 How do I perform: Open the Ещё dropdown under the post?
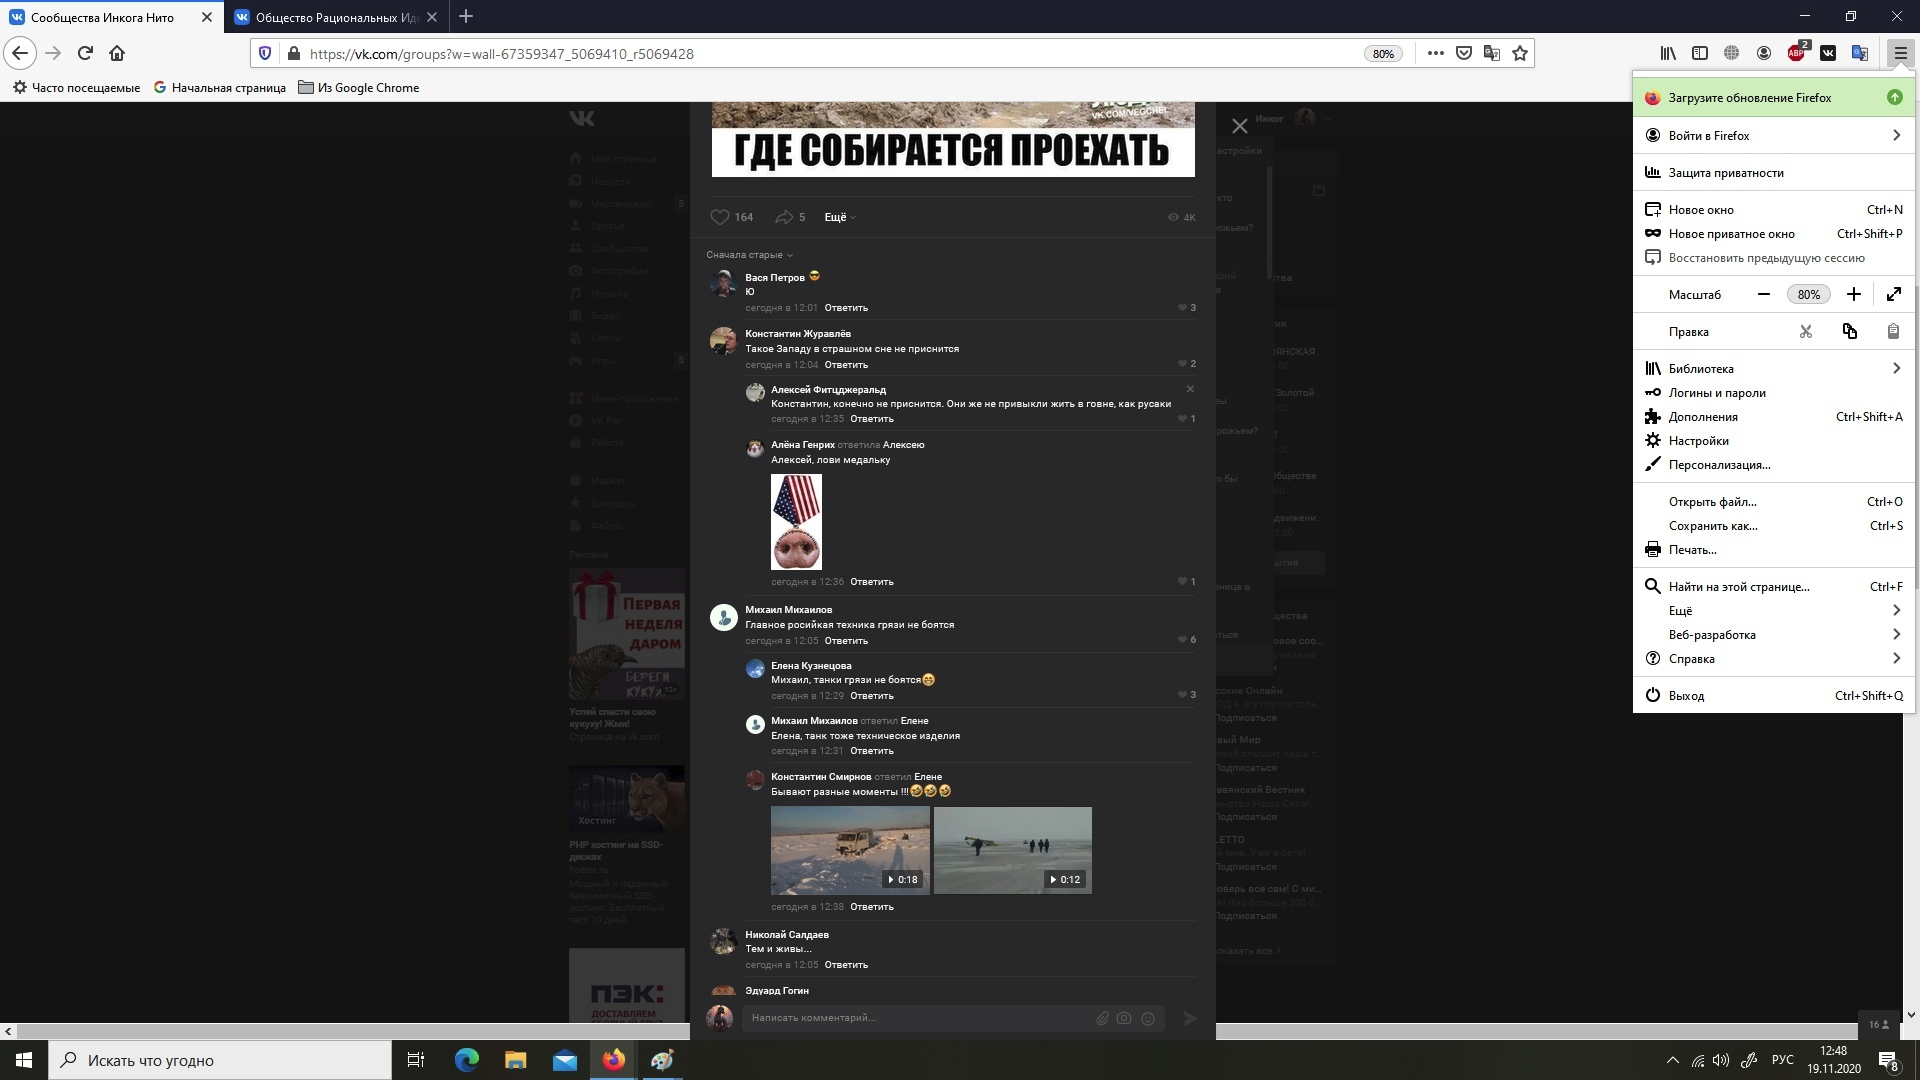839,217
